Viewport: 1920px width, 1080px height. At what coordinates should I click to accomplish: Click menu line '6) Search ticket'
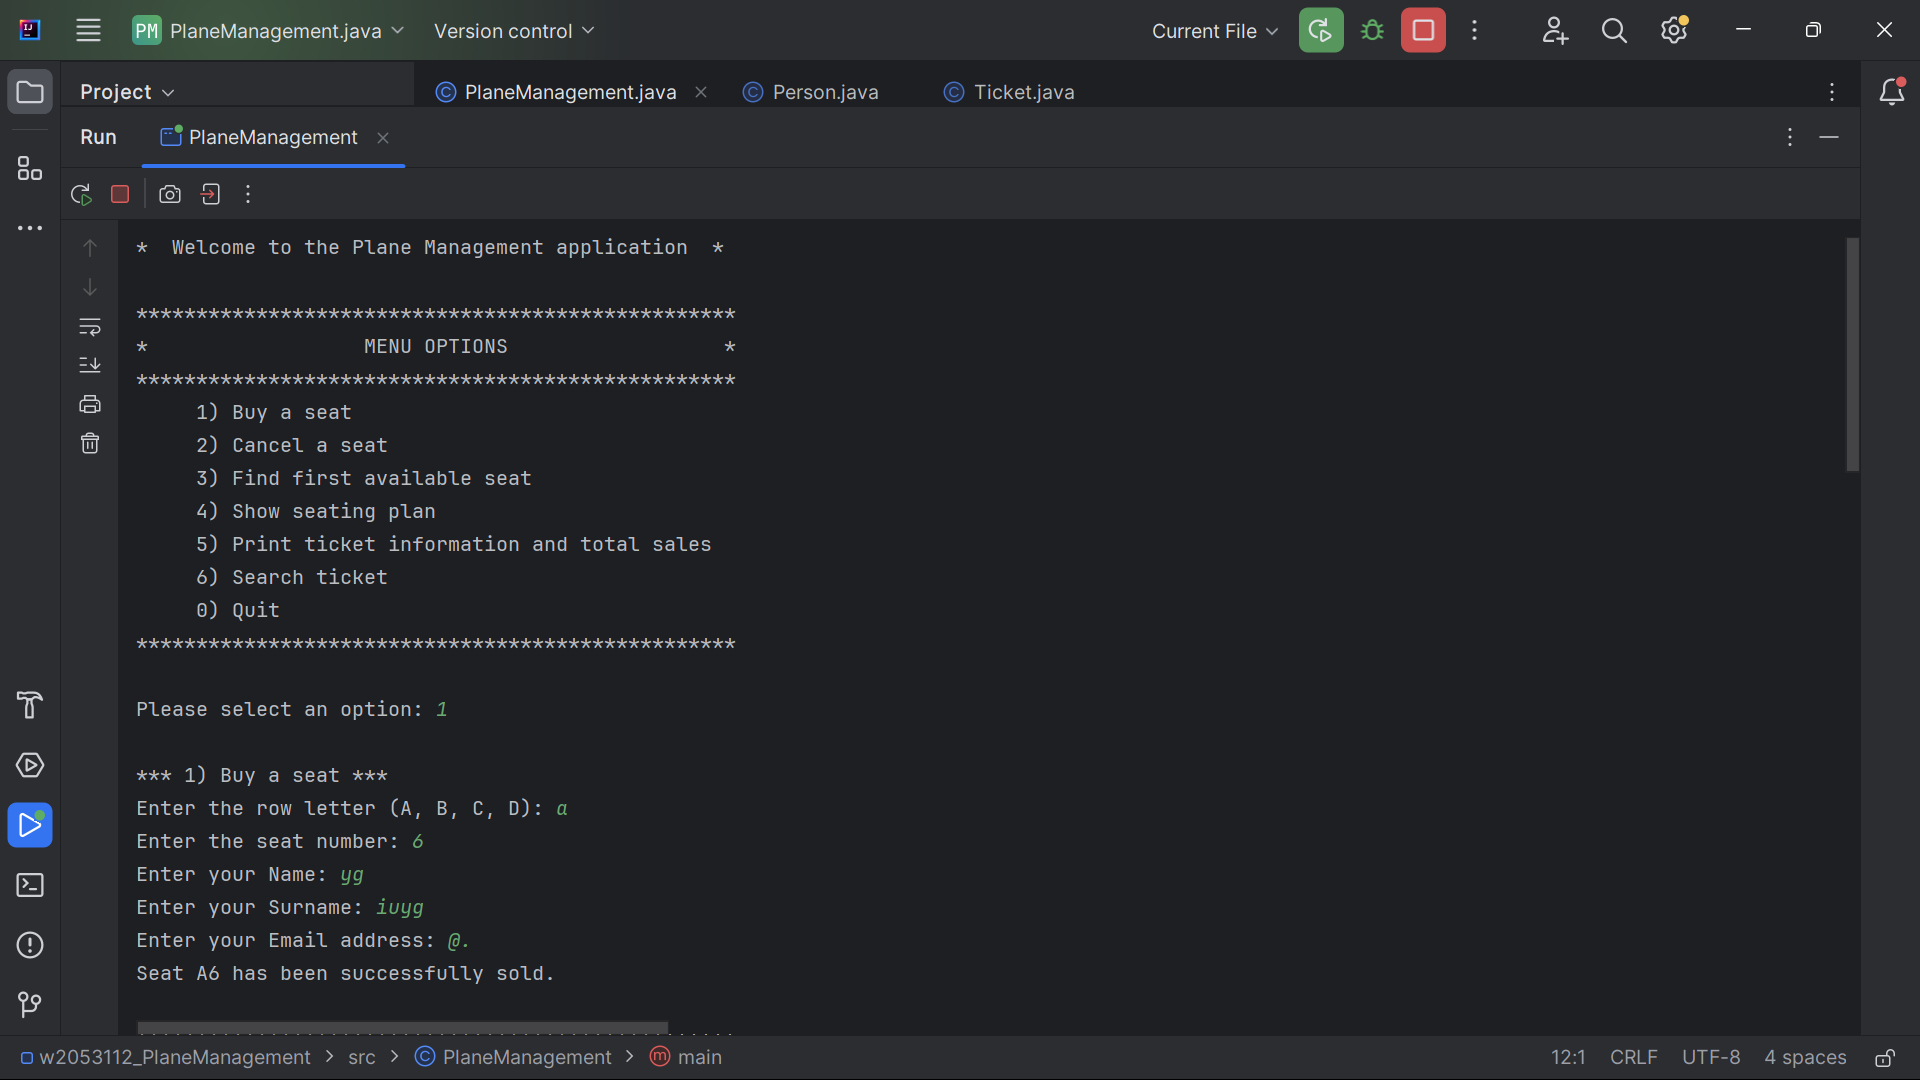tap(291, 578)
